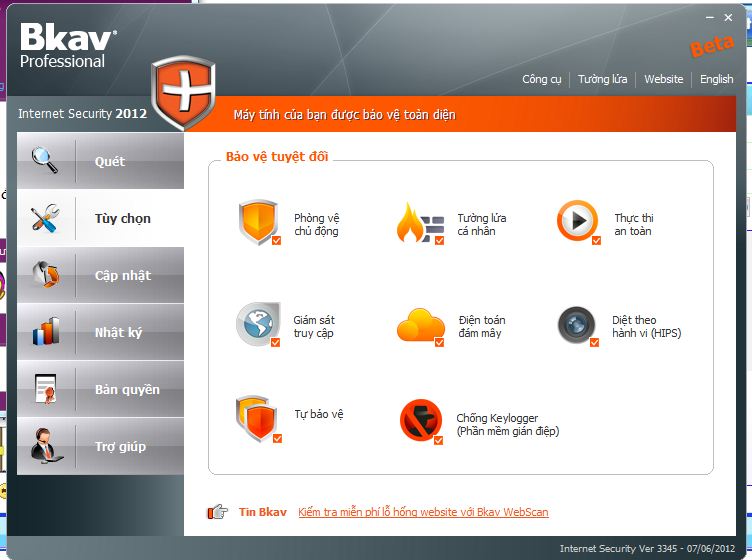Screen dimensions: 752x560
Task: Toggle the Phòng vệ chủ động checkbox
Action: pos(276,240)
